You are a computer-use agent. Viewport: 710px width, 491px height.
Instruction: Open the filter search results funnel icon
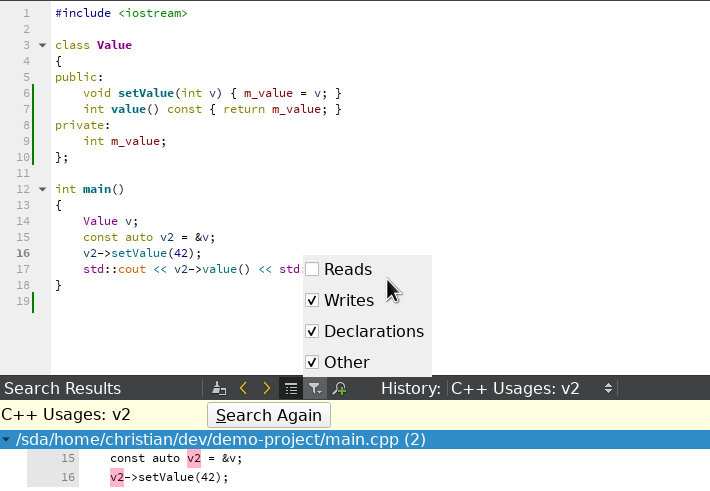point(315,389)
